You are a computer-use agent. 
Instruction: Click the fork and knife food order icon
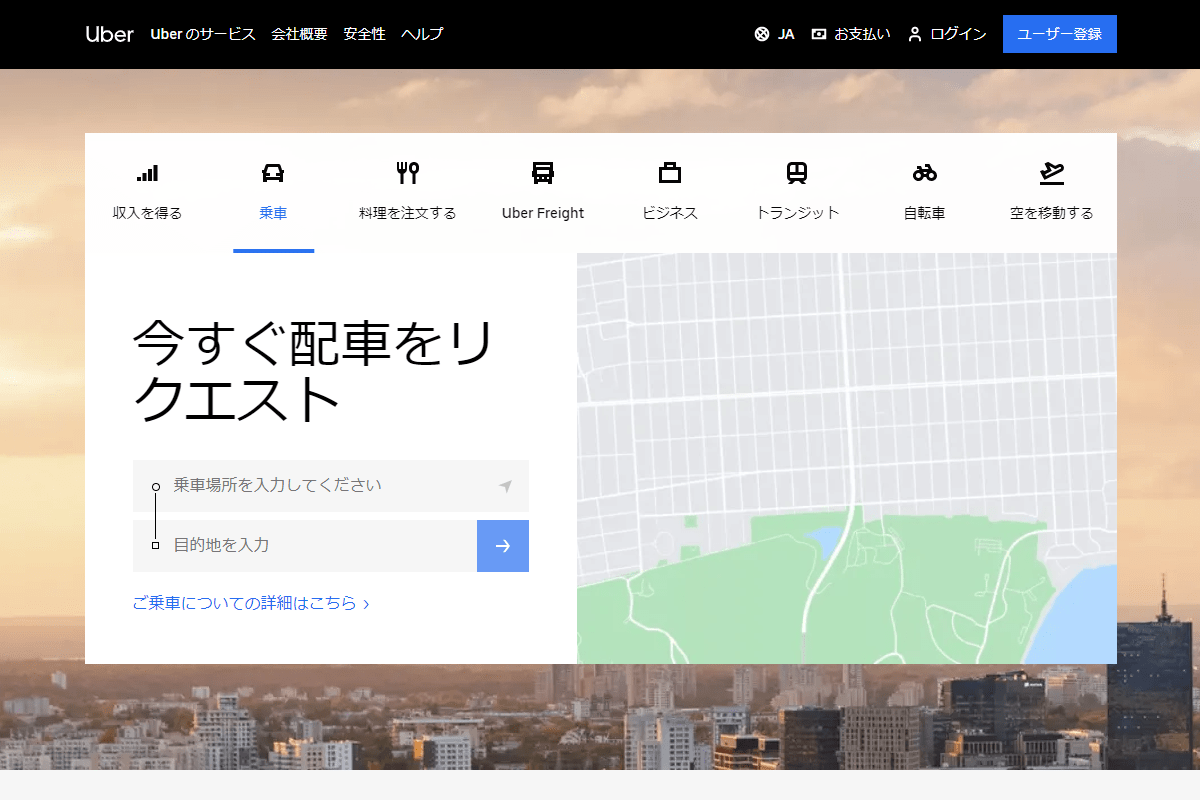(407, 173)
